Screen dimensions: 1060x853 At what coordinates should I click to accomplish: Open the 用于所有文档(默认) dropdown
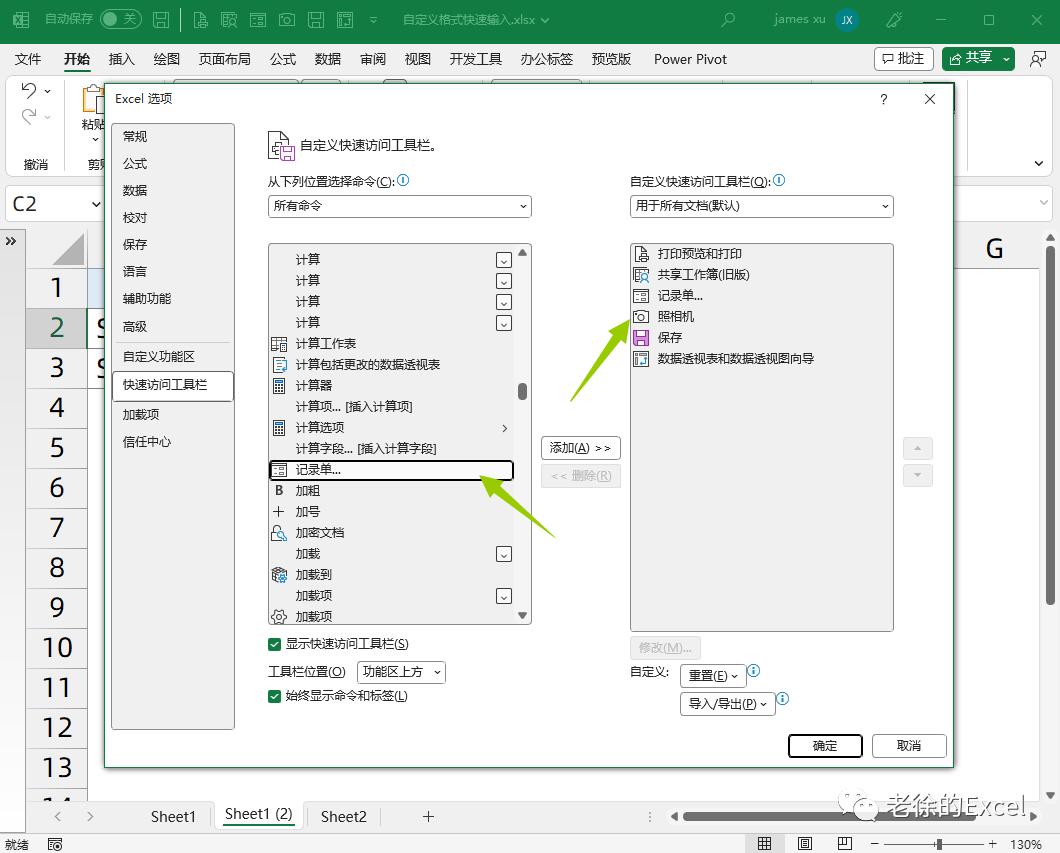pos(761,206)
